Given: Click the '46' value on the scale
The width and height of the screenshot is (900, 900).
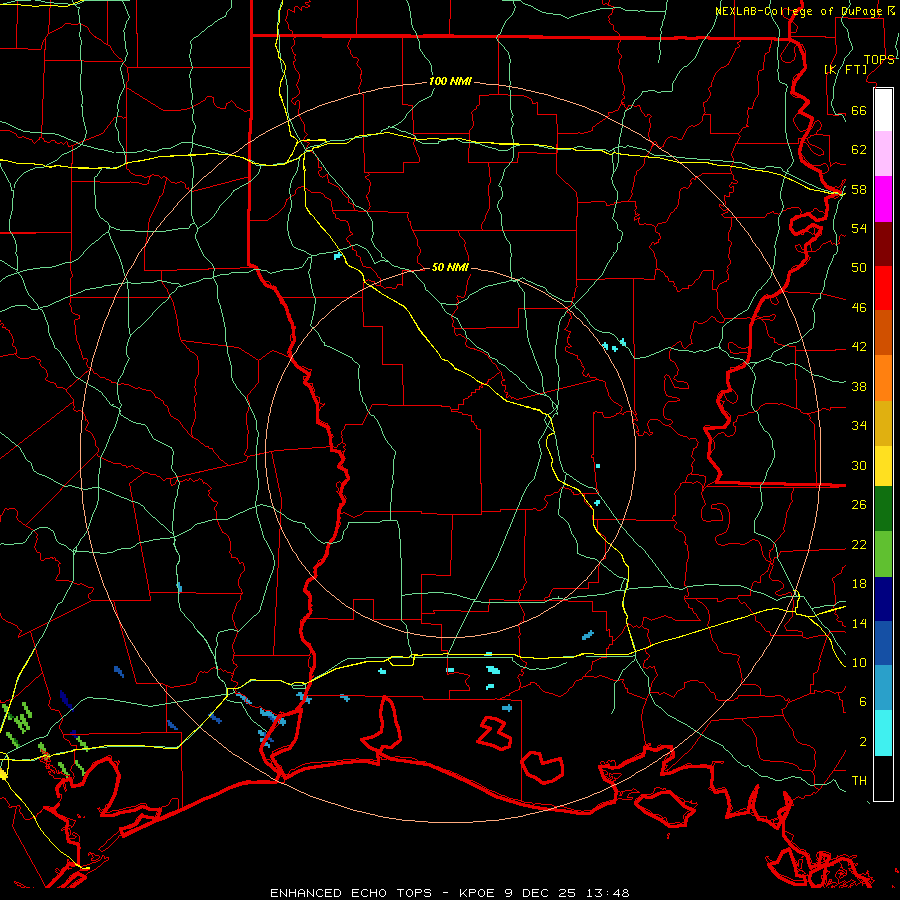Looking at the screenshot, I should tap(859, 307).
